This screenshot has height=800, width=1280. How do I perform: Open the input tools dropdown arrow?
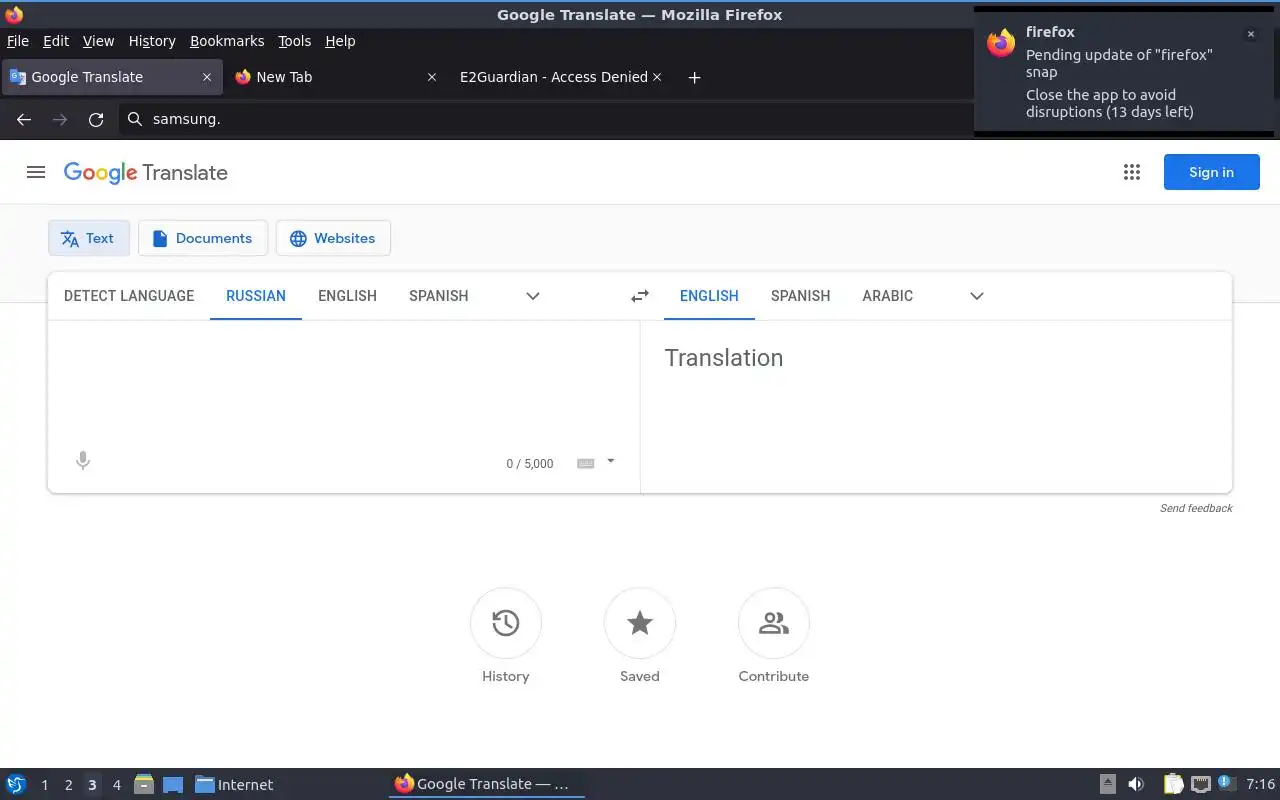tap(611, 461)
